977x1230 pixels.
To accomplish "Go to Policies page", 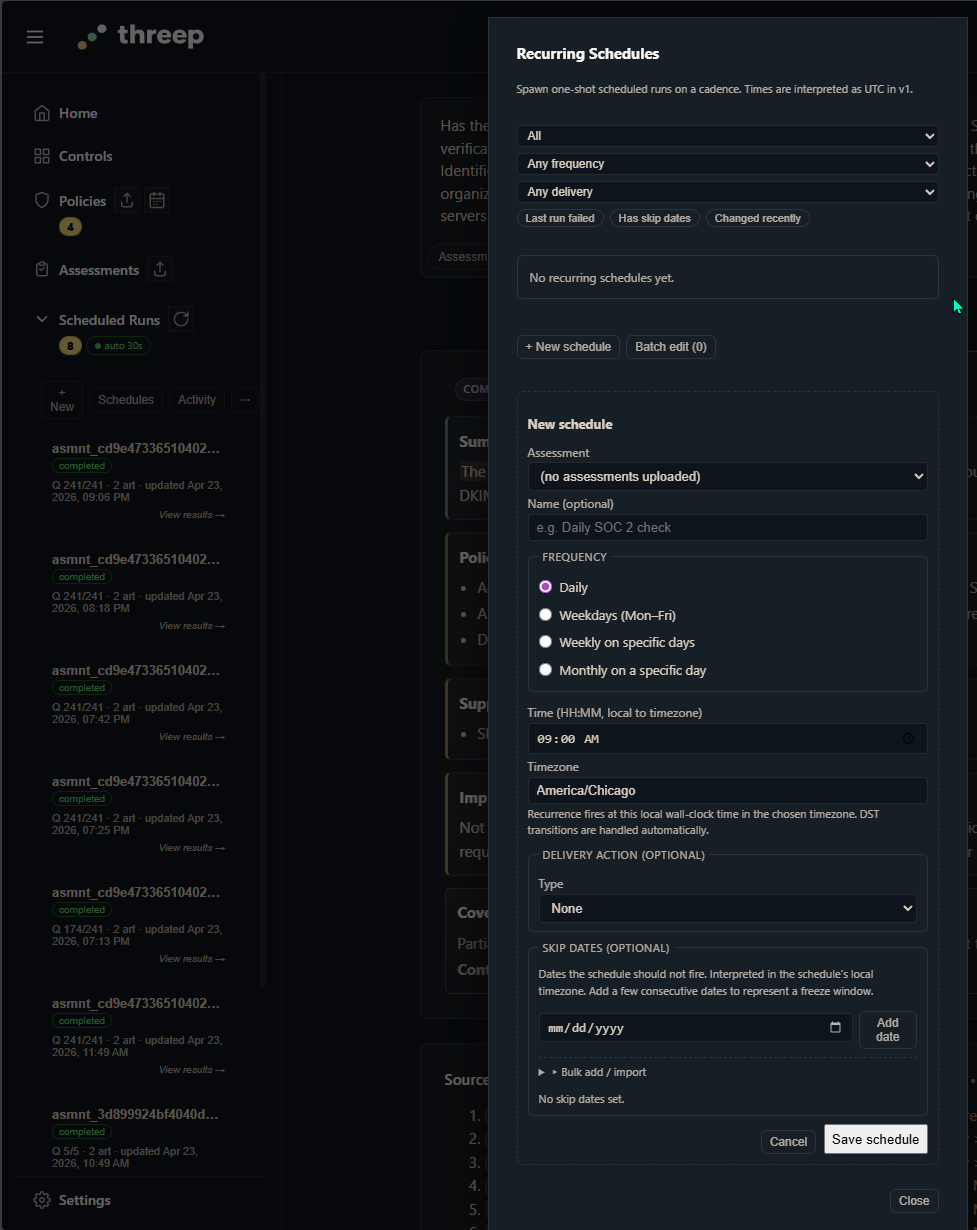I will (x=82, y=201).
